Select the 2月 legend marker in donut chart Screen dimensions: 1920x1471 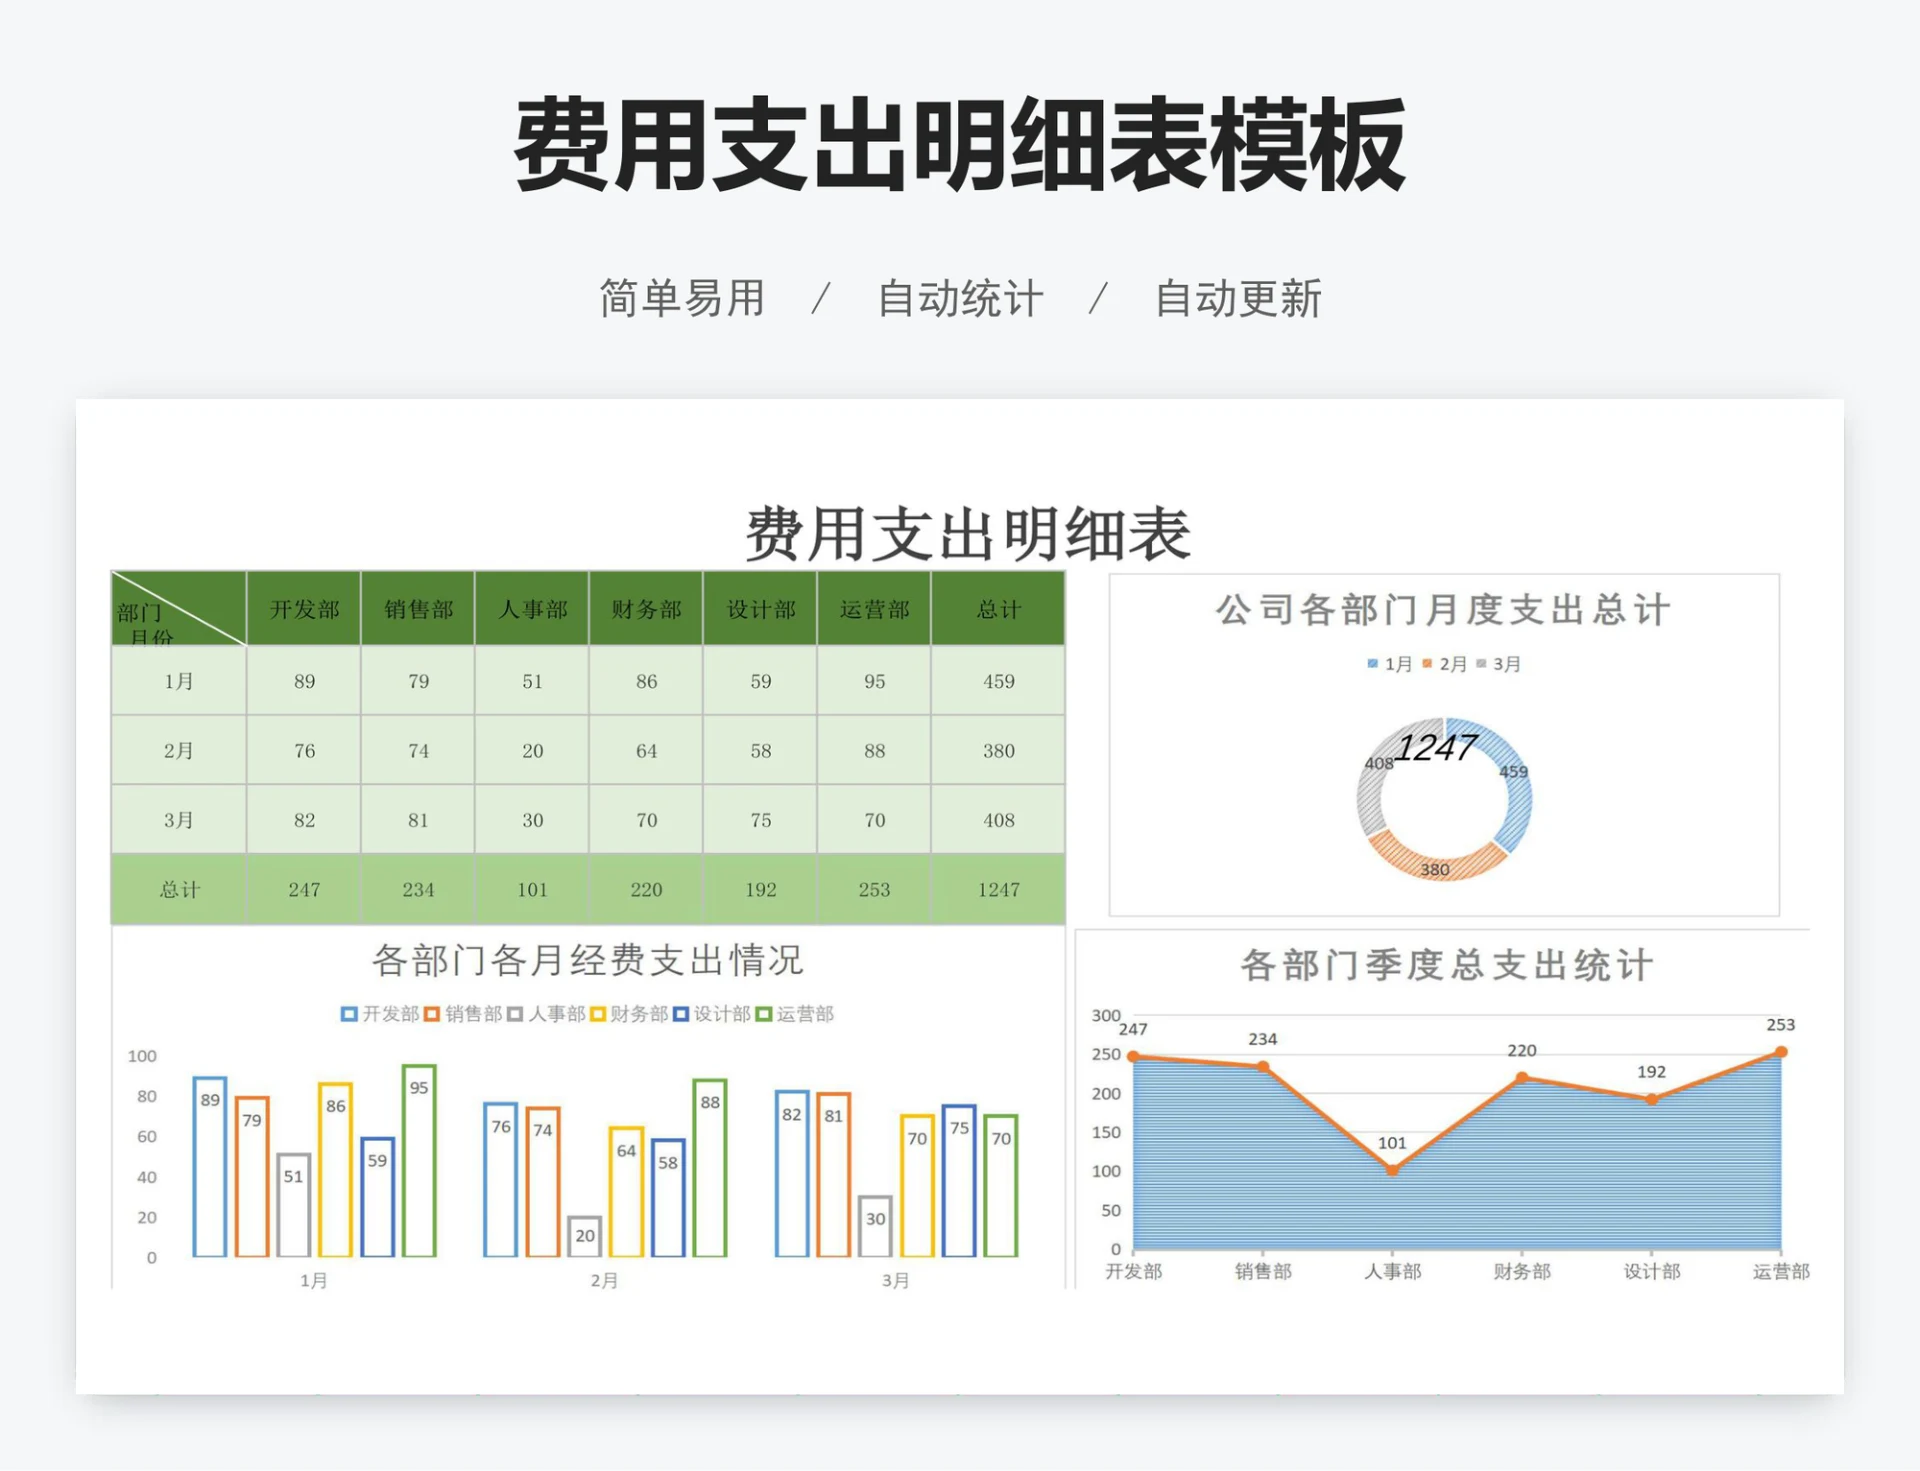pos(1427,664)
